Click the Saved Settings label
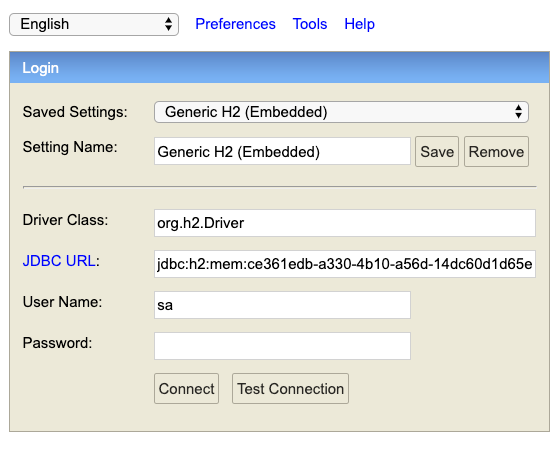 pos(75,112)
